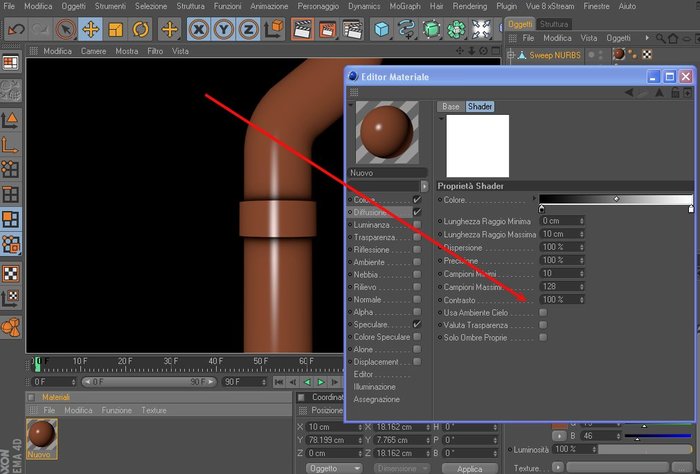Open the search icon in Oggetti panel

pyautogui.click(x=660, y=38)
